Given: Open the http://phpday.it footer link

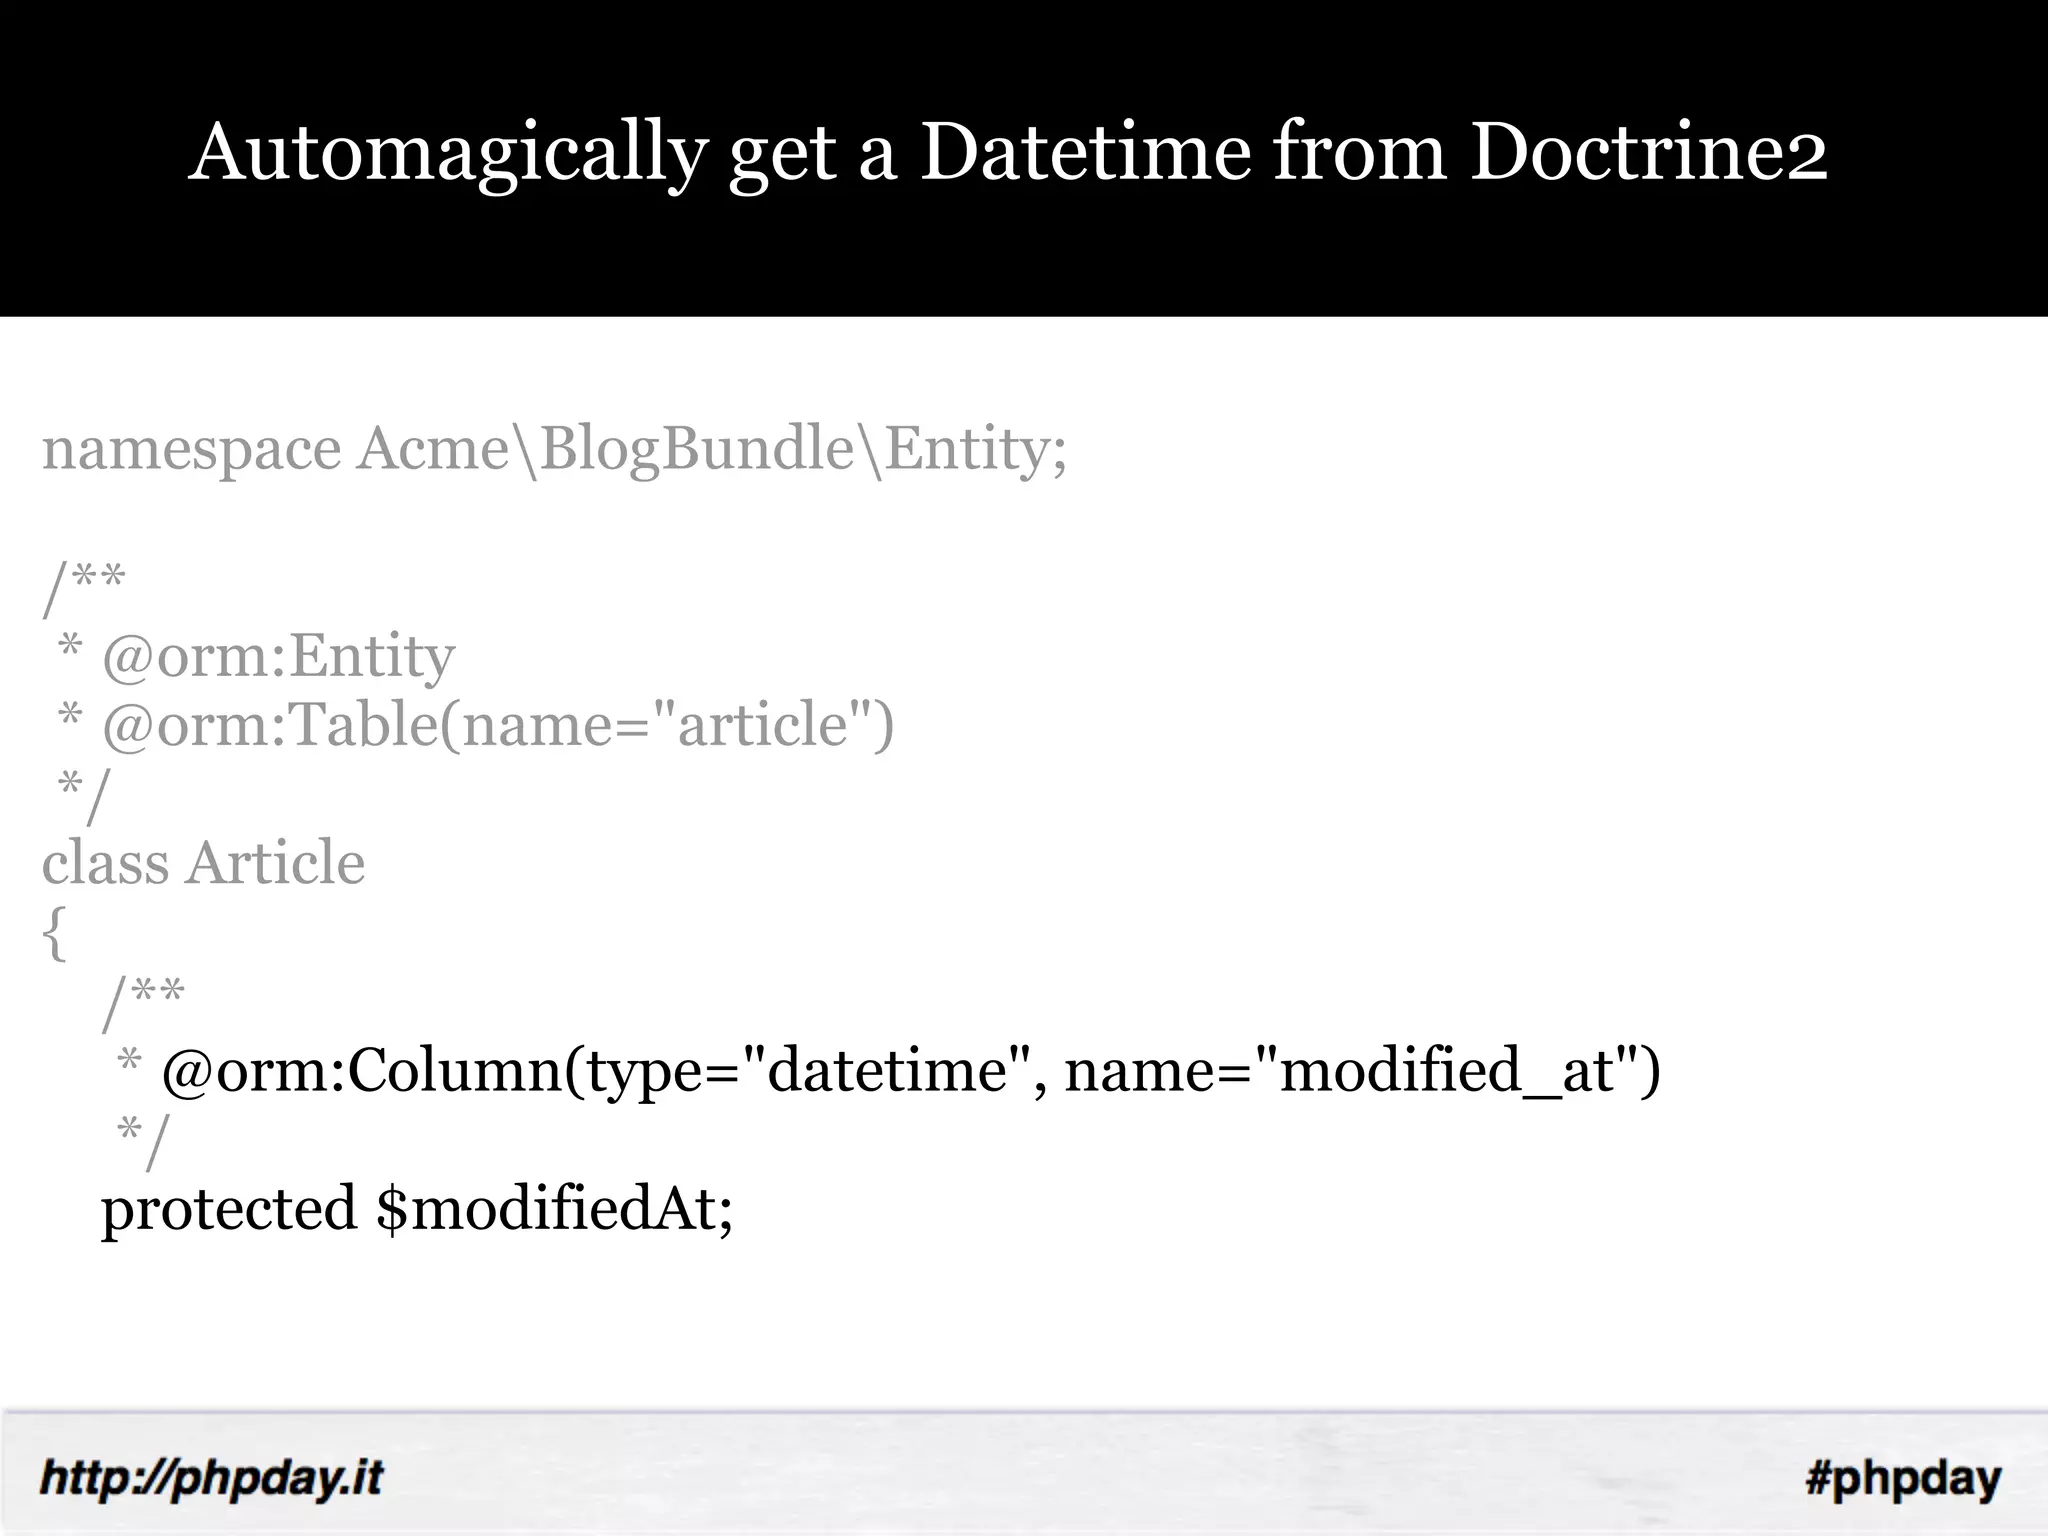Looking at the screenshot, I should [x=211, y=1478].
